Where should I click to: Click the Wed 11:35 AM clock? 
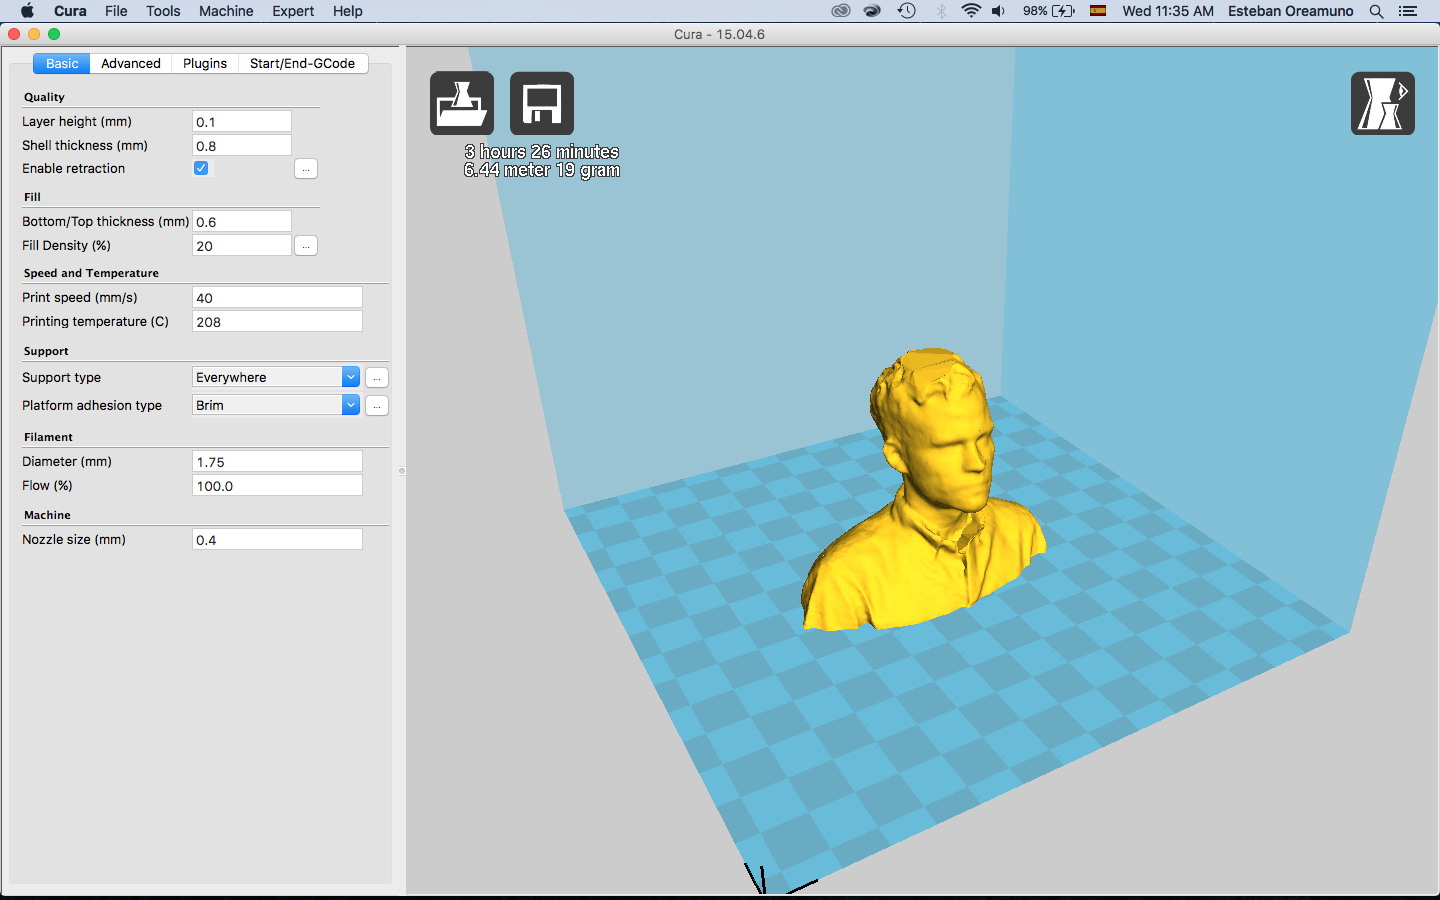point(1168,11)
